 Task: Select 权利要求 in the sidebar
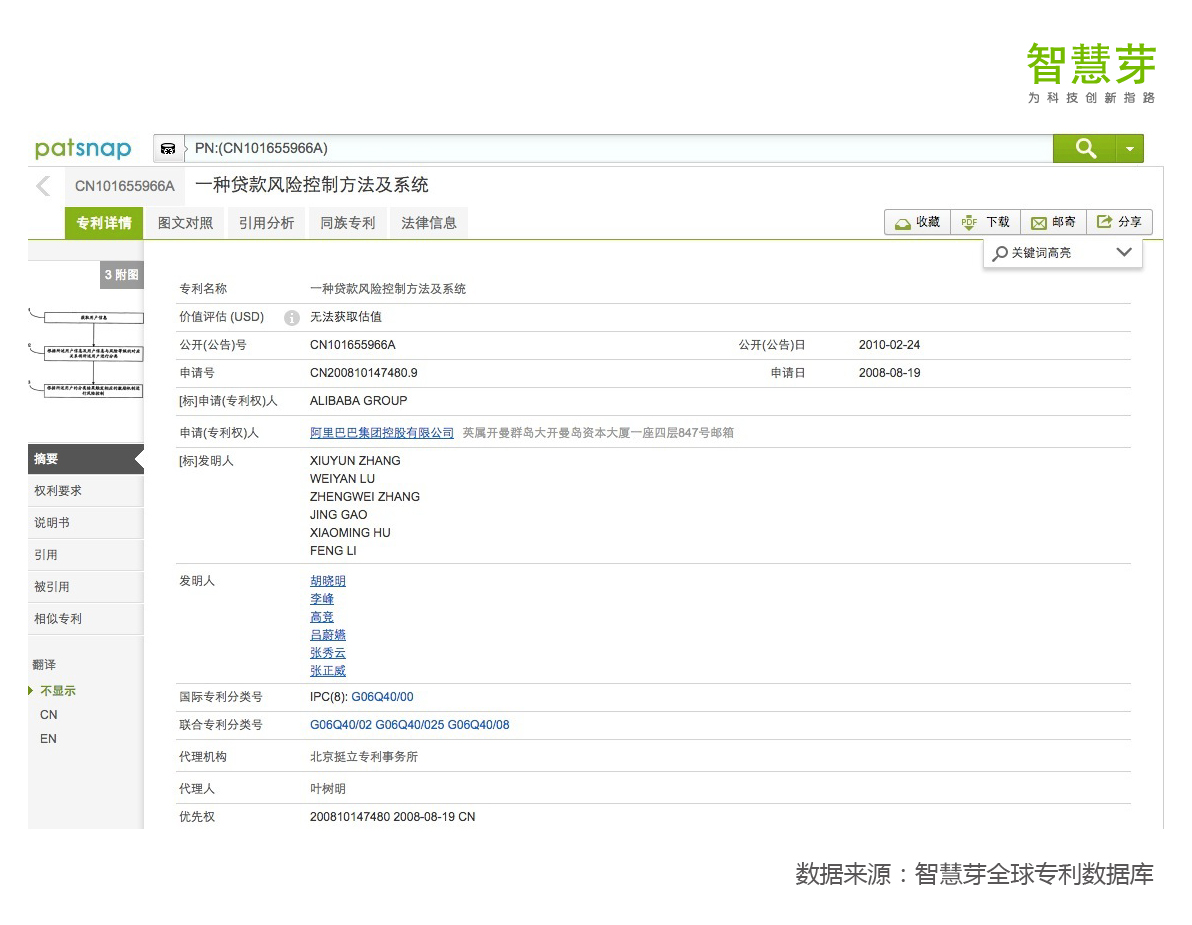pyautogui.click(x=86, y=491)
